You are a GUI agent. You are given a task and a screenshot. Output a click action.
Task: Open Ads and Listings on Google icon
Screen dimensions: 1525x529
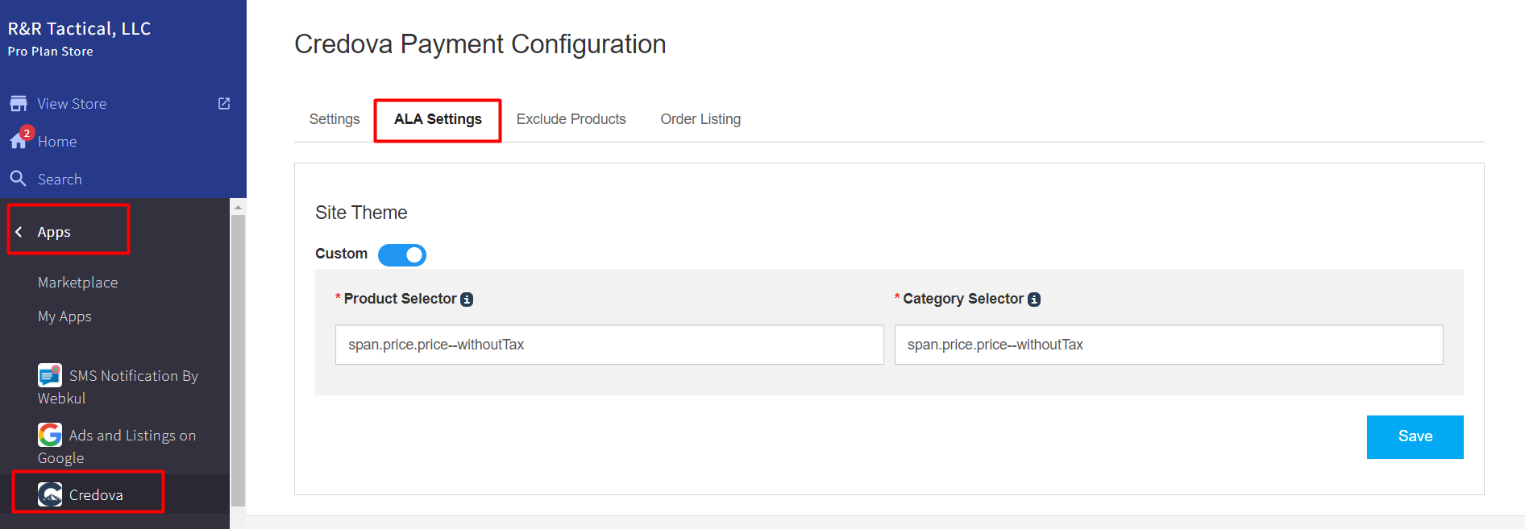click(50, 435)
